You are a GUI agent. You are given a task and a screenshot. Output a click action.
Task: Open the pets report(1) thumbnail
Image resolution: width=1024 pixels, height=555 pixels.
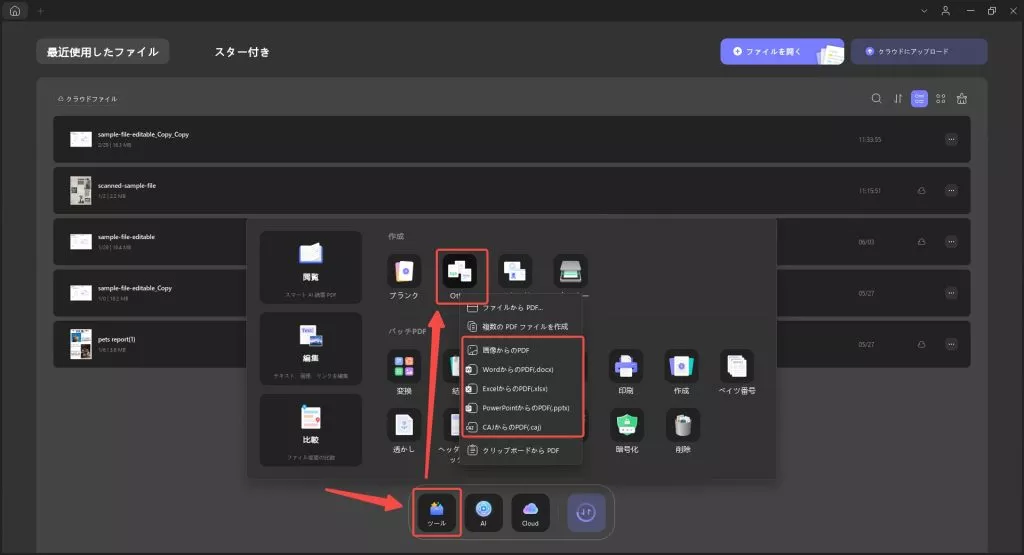click(x=80, y=344)
